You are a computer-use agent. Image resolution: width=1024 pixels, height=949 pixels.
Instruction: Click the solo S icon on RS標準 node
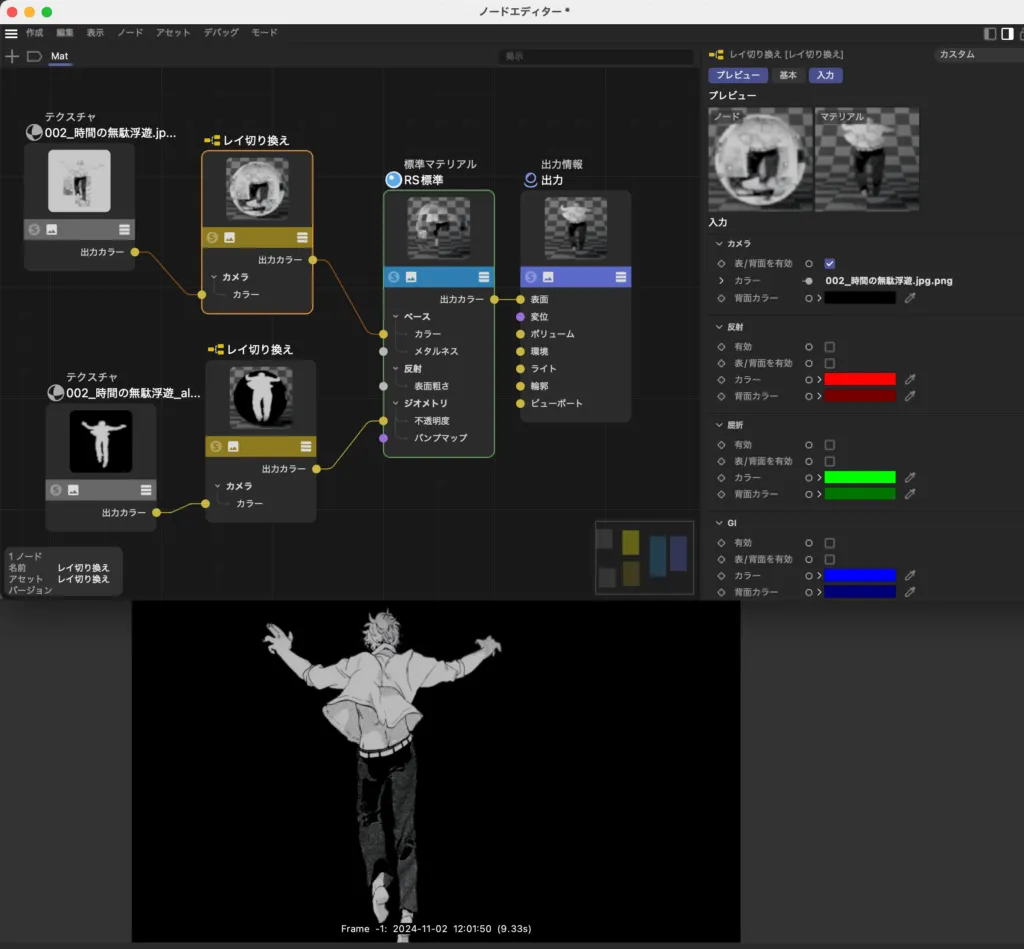tap(393, 277)
